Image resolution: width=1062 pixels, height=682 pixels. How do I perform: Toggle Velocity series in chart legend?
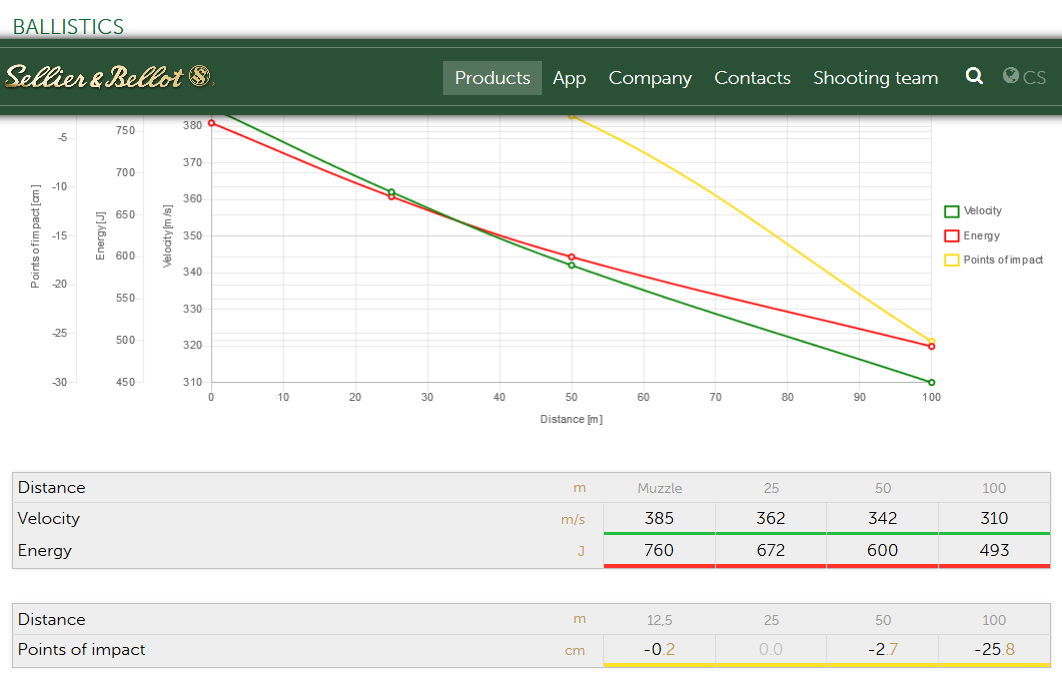pyautogui.click(x=982, y=211)
